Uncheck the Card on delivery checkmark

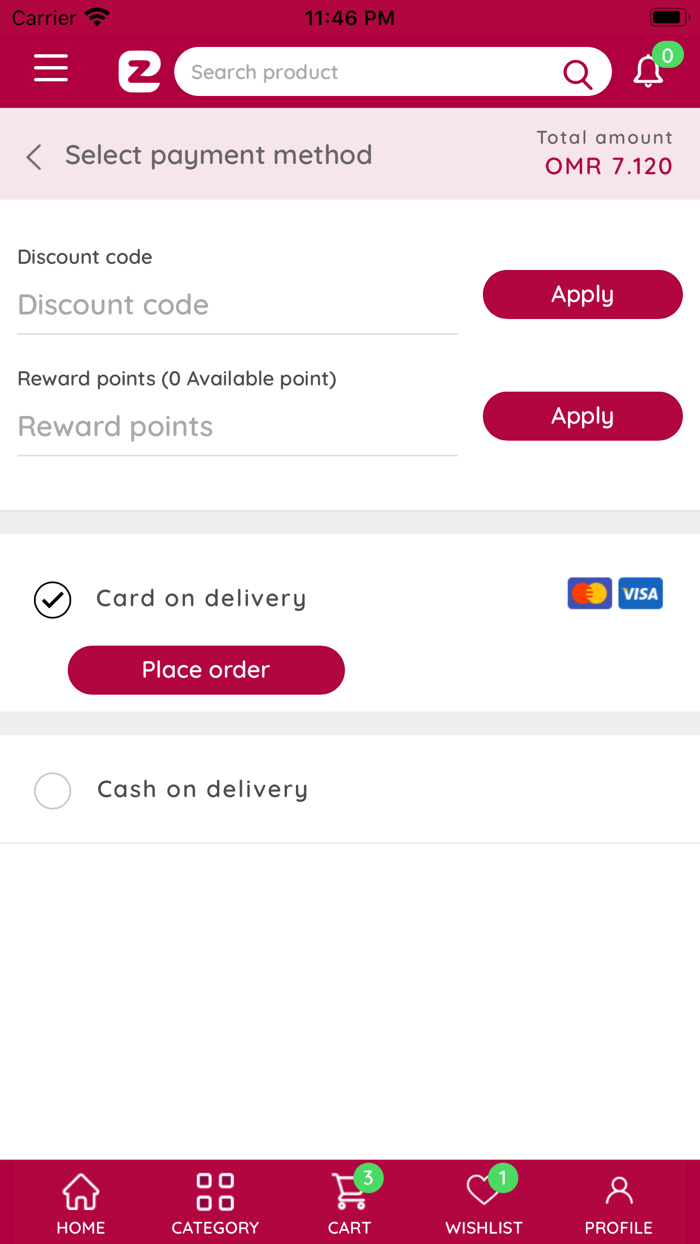coord(52,599)
